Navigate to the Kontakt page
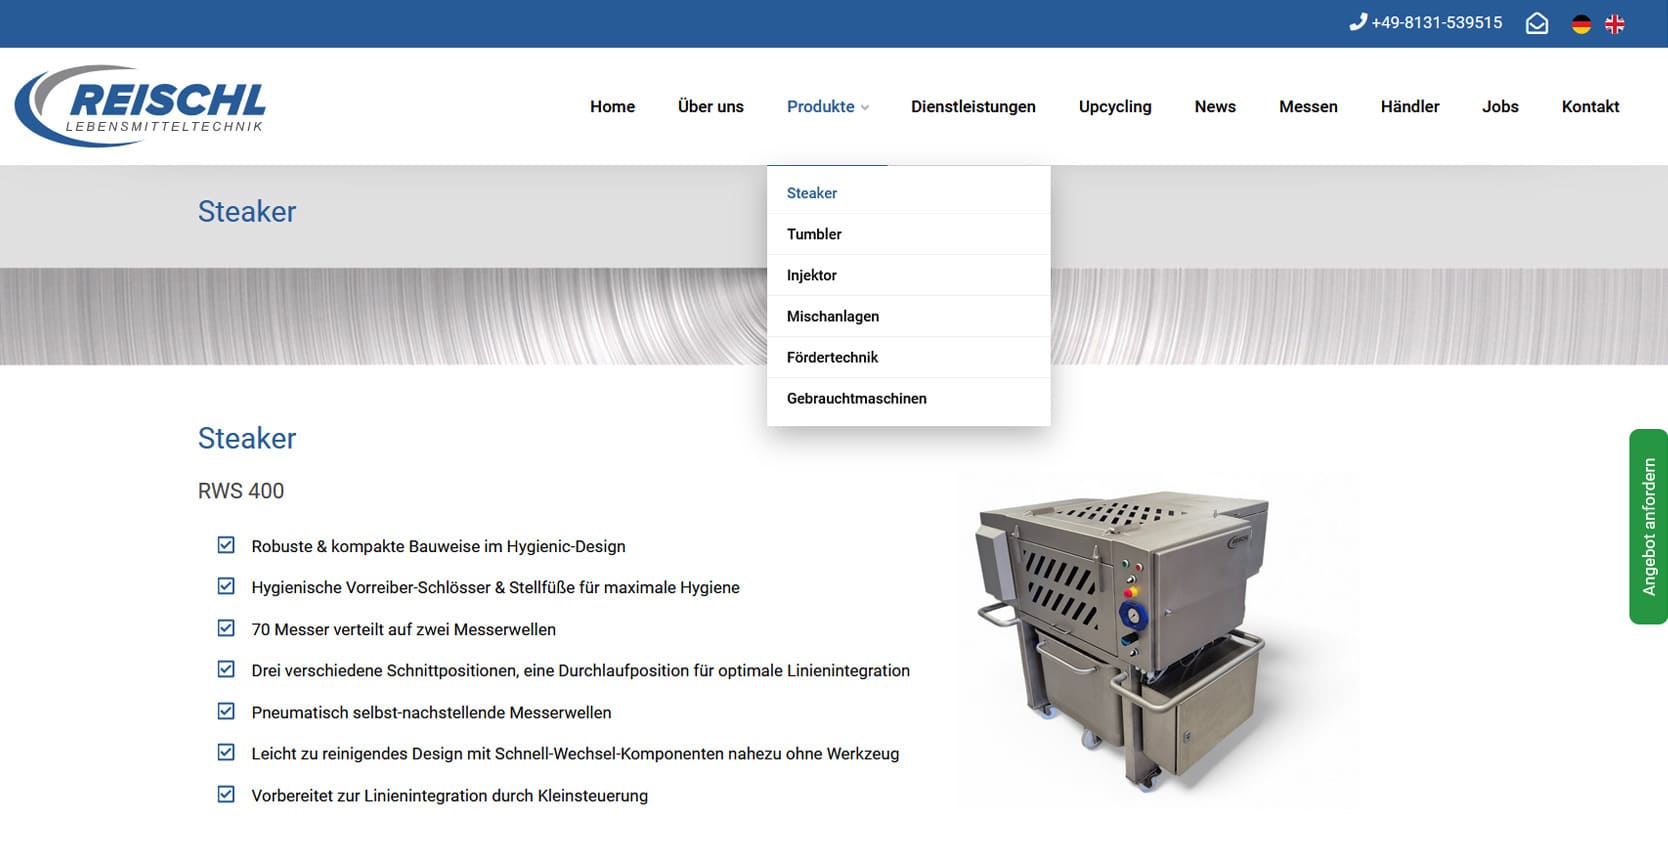 1590,106
